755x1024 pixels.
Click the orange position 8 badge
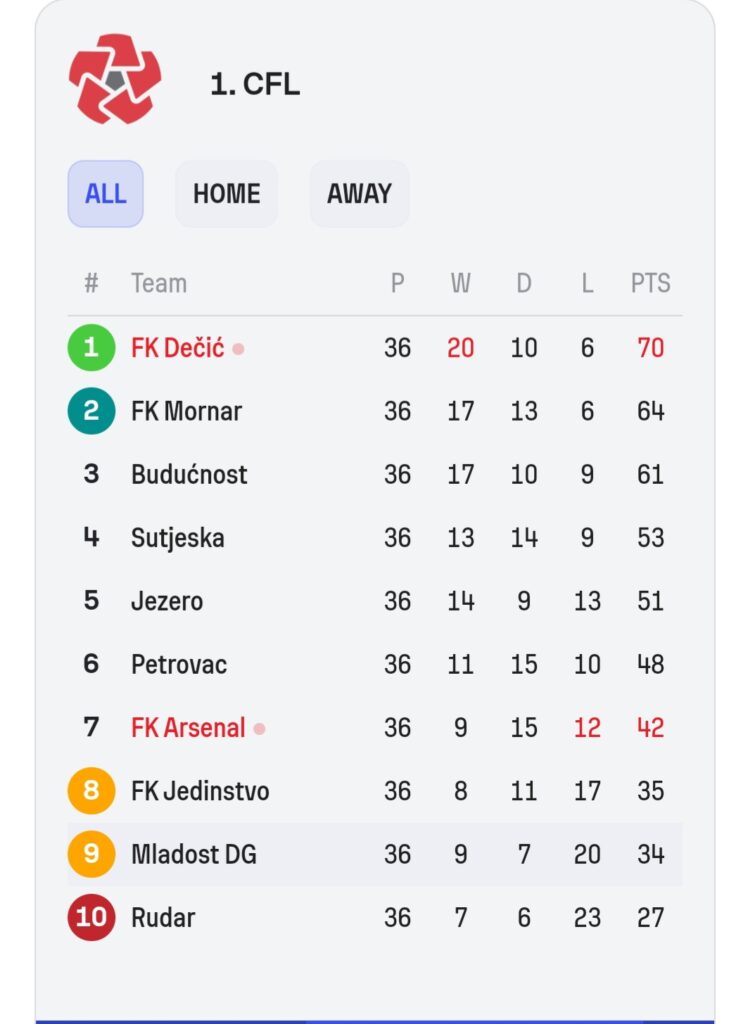[x=91, y=790]
